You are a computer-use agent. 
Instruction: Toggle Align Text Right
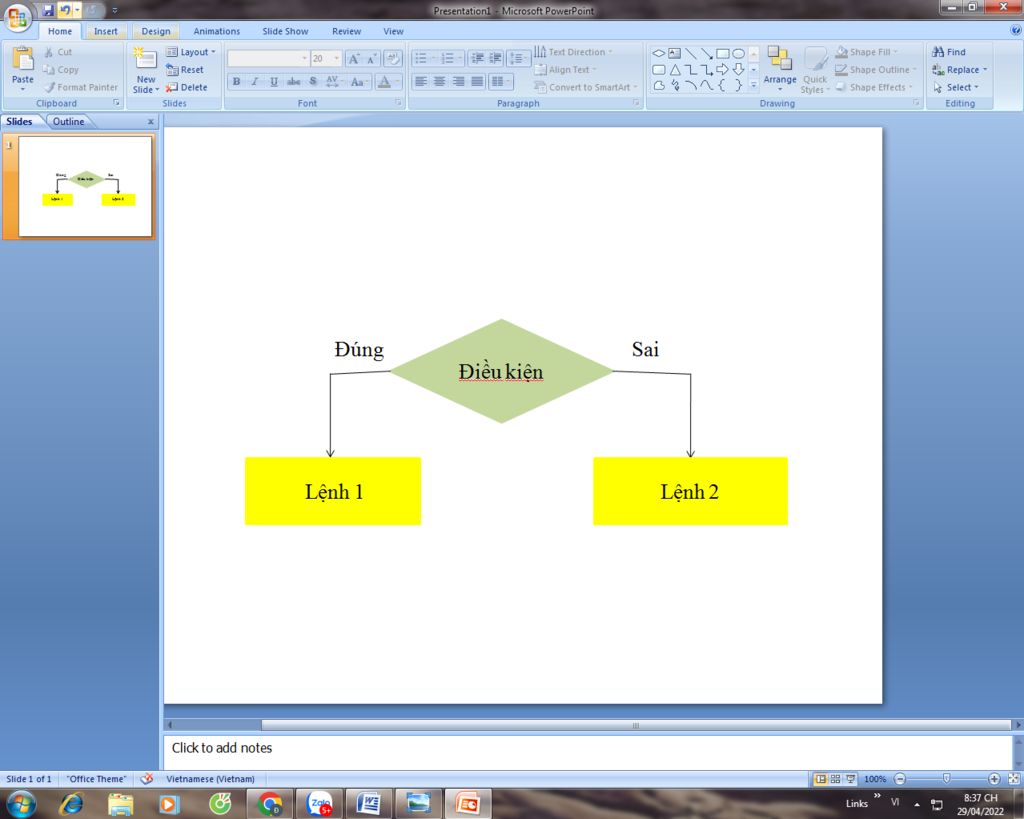click(x=458, y=82)
